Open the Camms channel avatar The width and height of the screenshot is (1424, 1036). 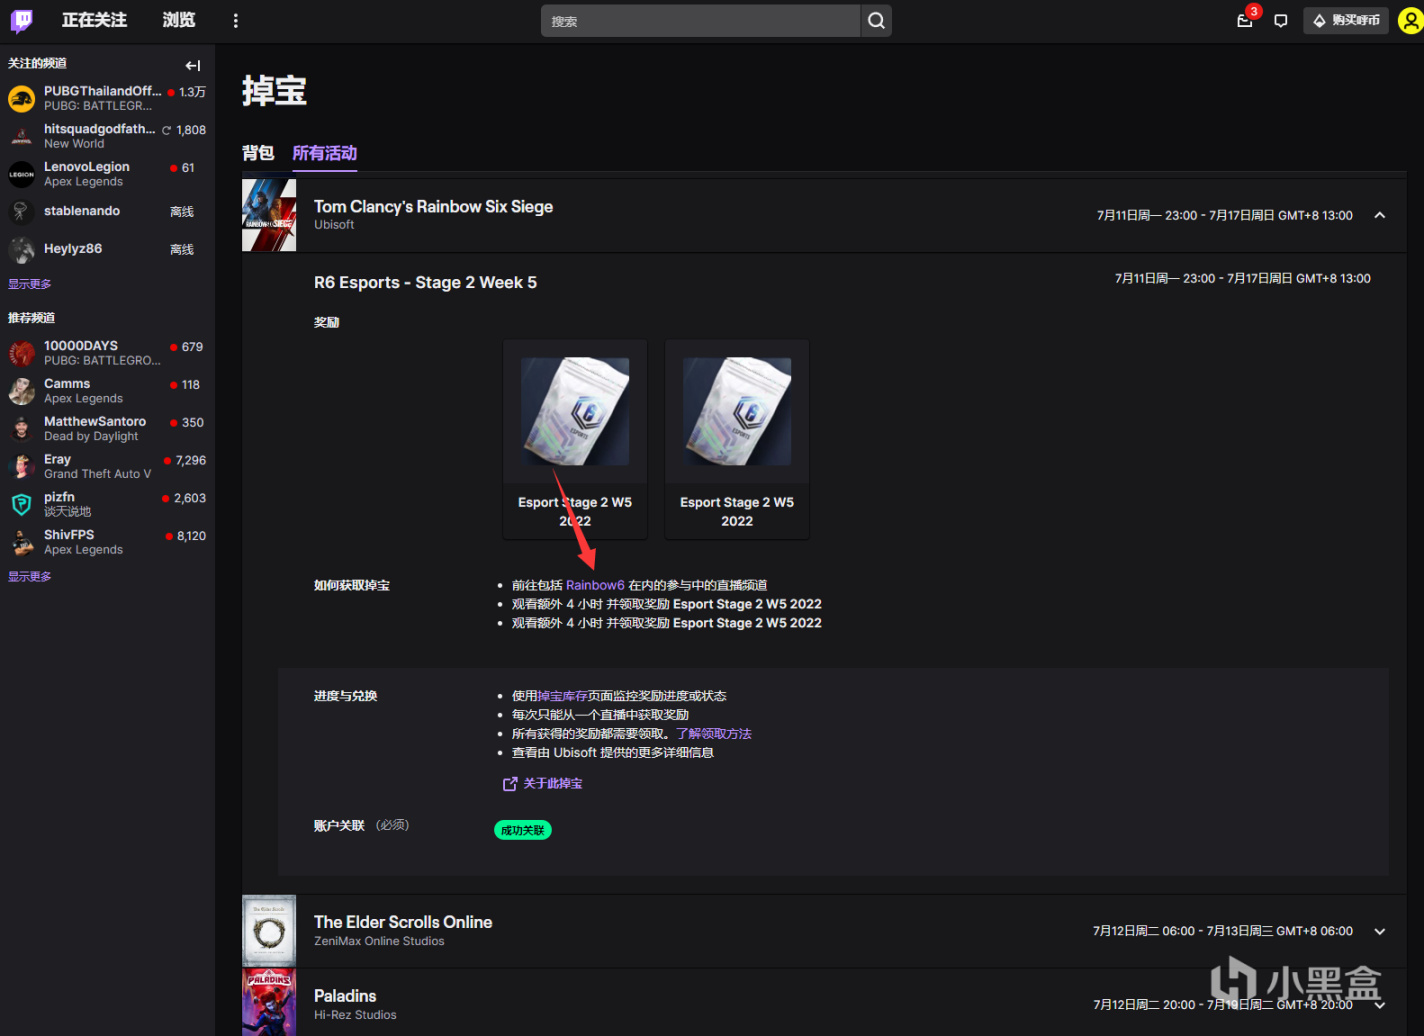(x=22, y=391)
